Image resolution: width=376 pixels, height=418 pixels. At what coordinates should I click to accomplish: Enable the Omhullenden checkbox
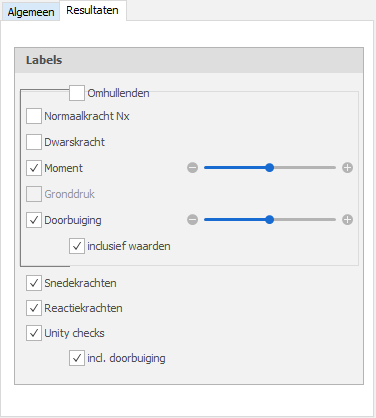77,93
